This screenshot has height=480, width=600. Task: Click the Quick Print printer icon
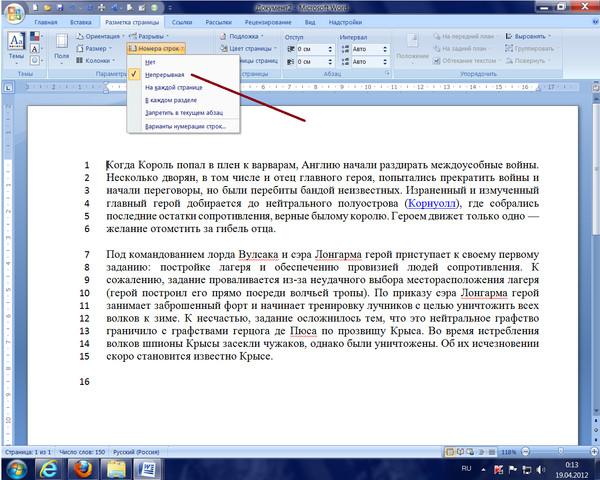click(x=101, y=7)
